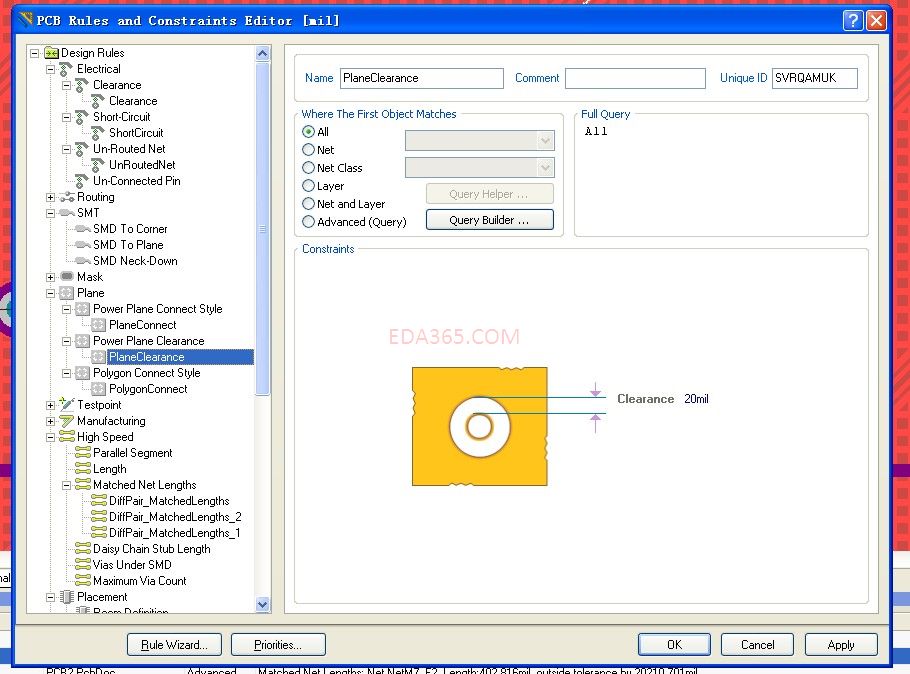Click the Maximum Via Count rule icon
Screen dimensions: 910x674
coord(83,581)
